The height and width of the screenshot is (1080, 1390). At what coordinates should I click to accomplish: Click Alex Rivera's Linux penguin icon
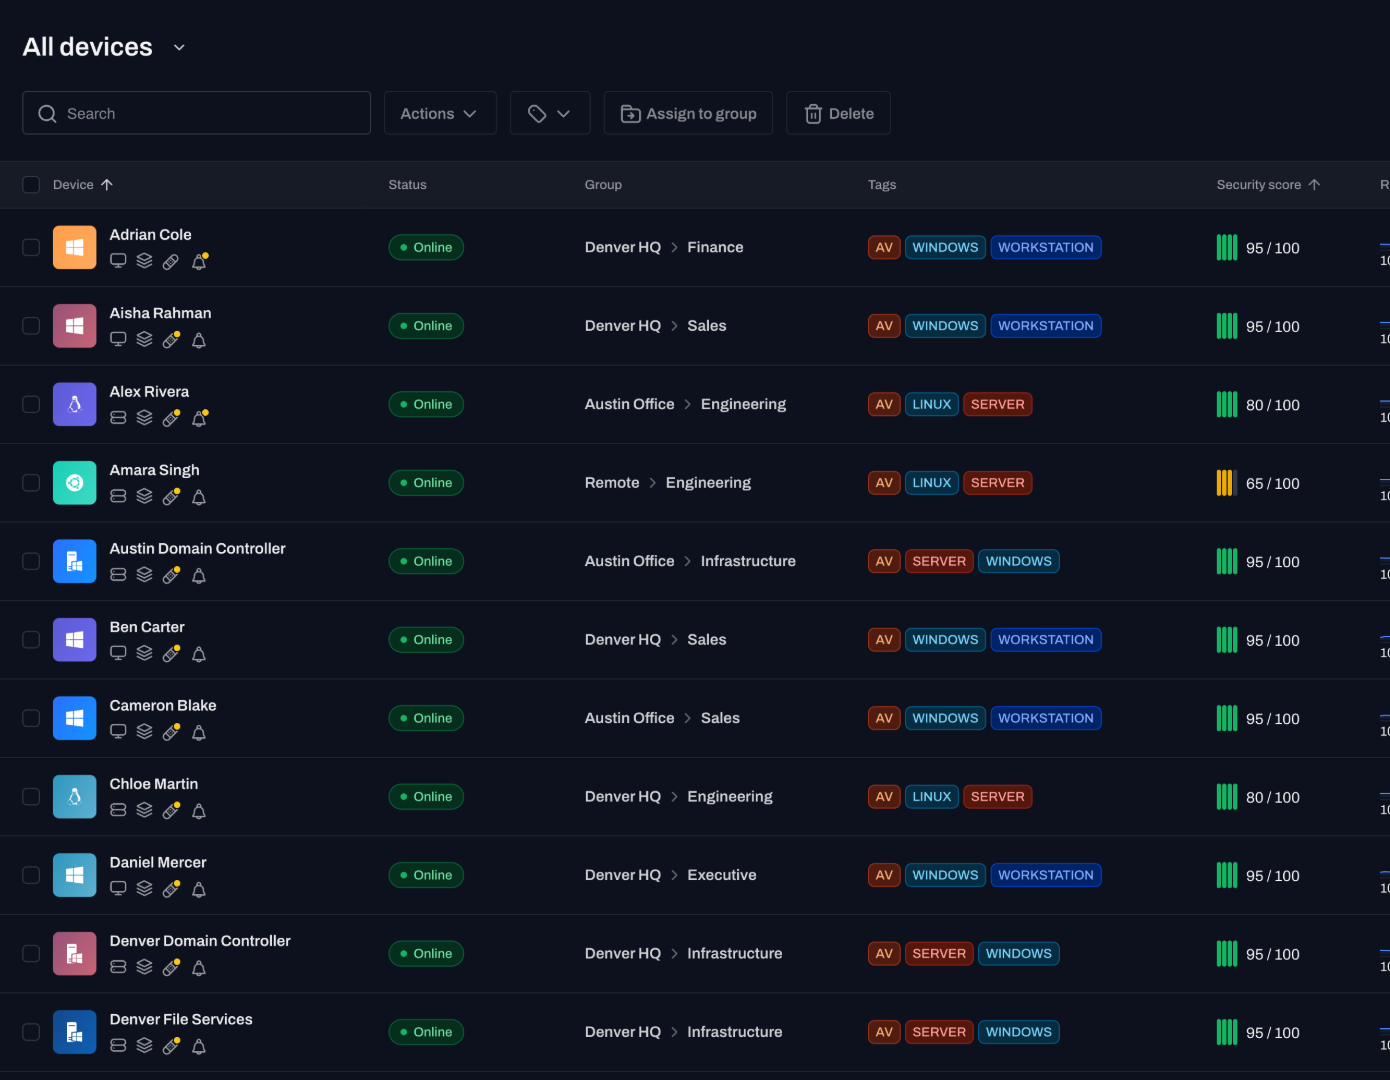(75, 404)
